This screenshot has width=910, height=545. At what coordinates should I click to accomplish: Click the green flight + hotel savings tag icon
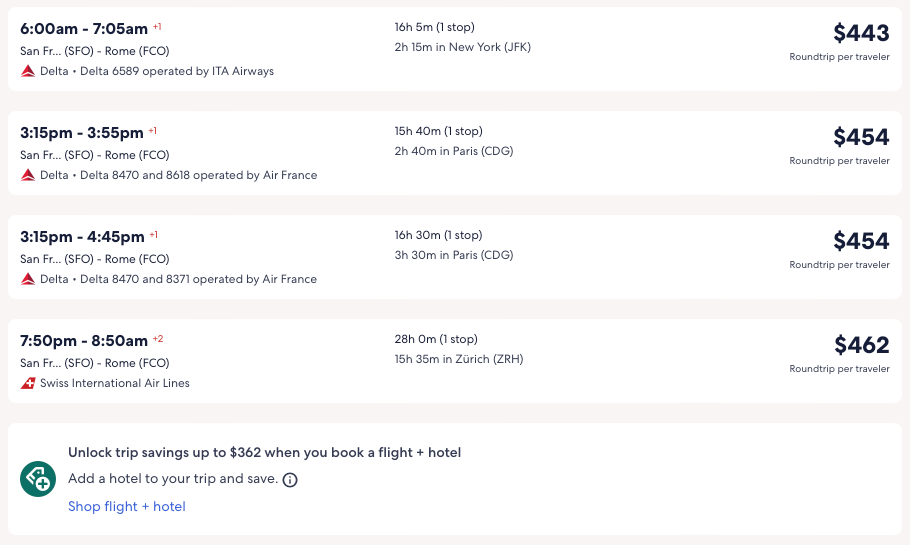pos(38,479)
